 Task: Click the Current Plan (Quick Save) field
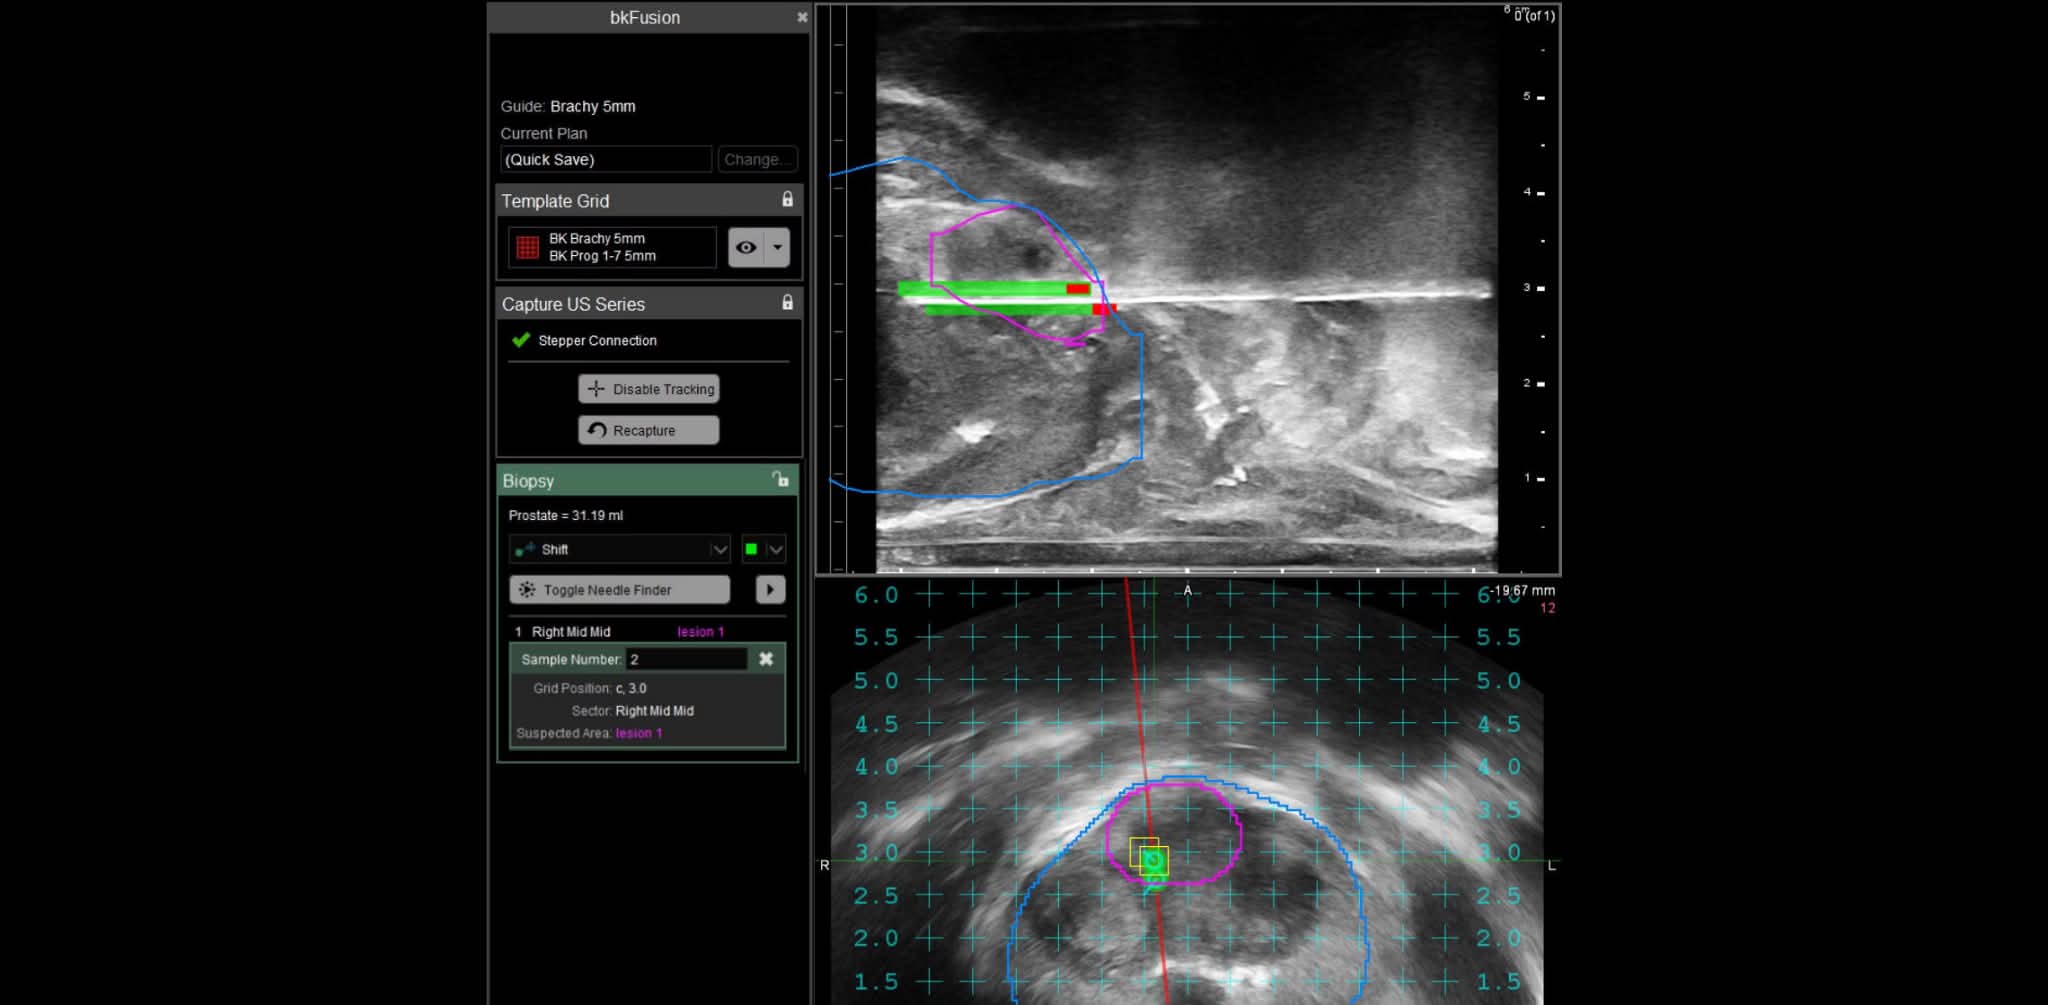(606, 159)
